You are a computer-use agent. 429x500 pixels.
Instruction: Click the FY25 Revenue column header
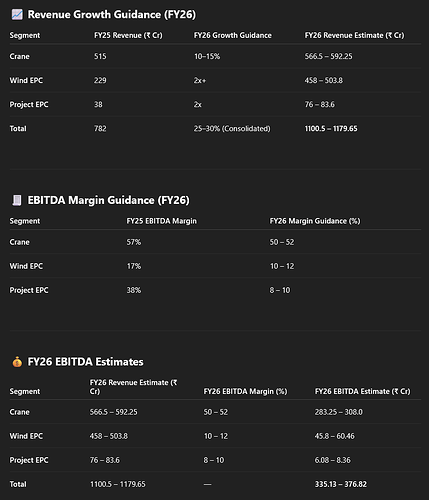click(128, 35)
